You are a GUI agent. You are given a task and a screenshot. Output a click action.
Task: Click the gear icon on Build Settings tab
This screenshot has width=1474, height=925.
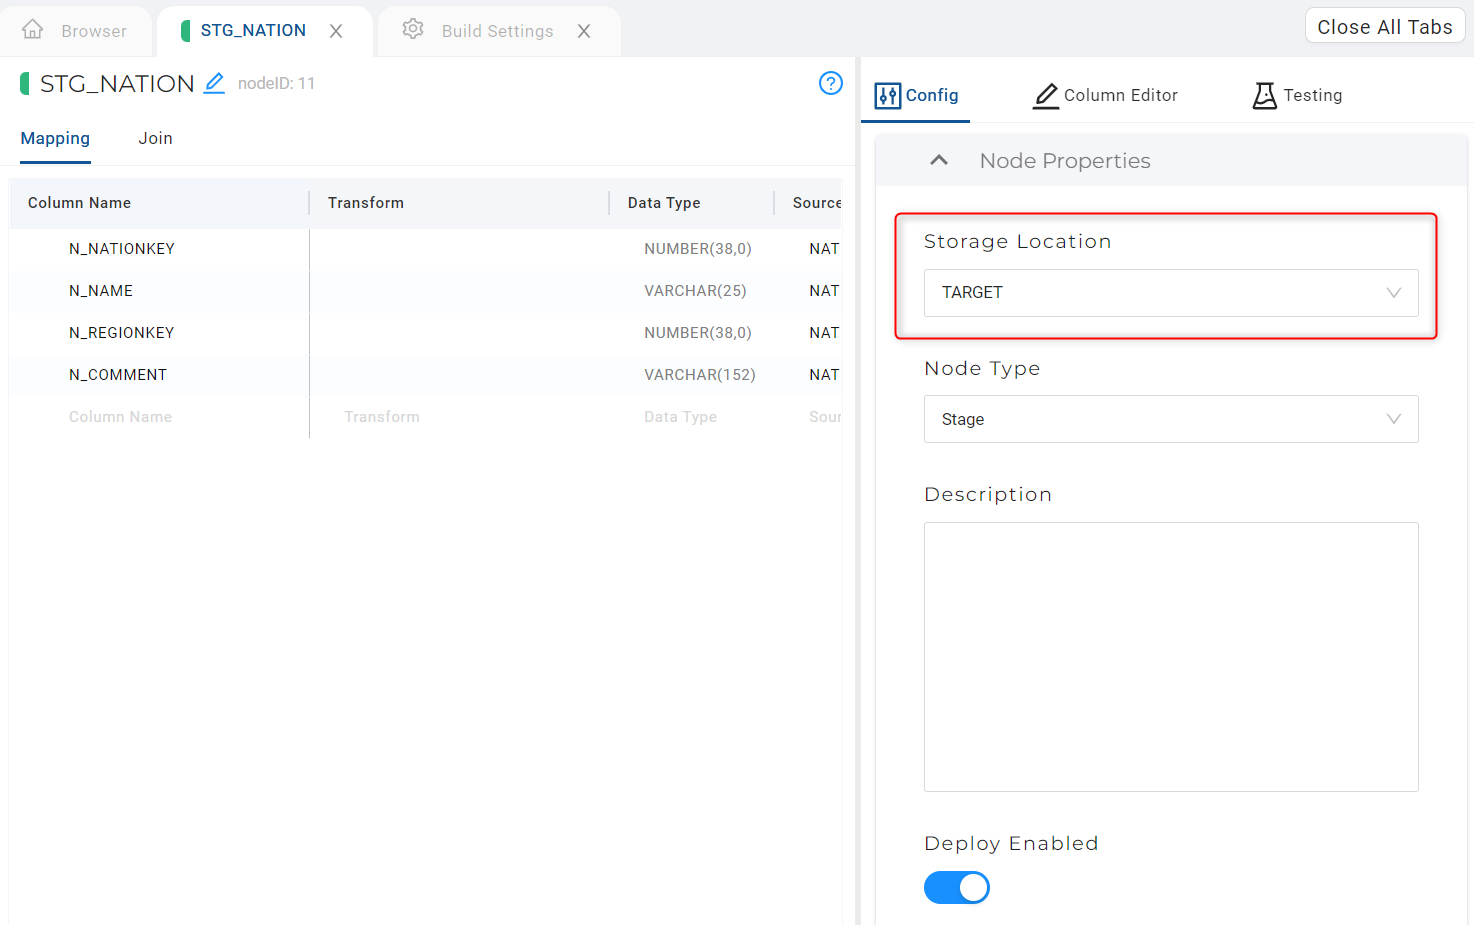click(x=412, y=30)
